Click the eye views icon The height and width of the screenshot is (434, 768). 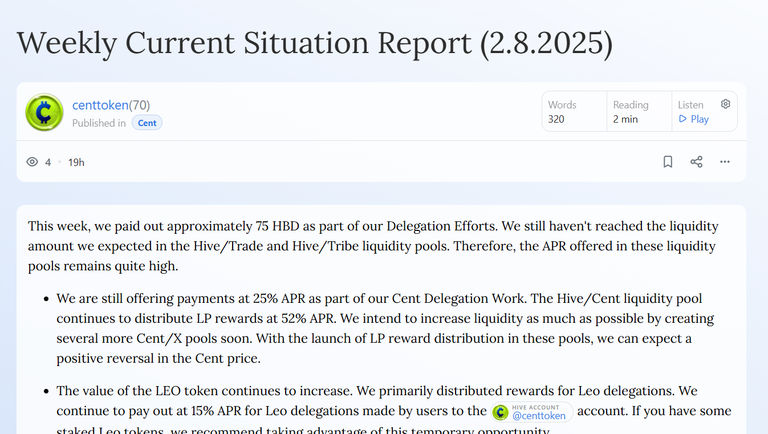[32, 162]
